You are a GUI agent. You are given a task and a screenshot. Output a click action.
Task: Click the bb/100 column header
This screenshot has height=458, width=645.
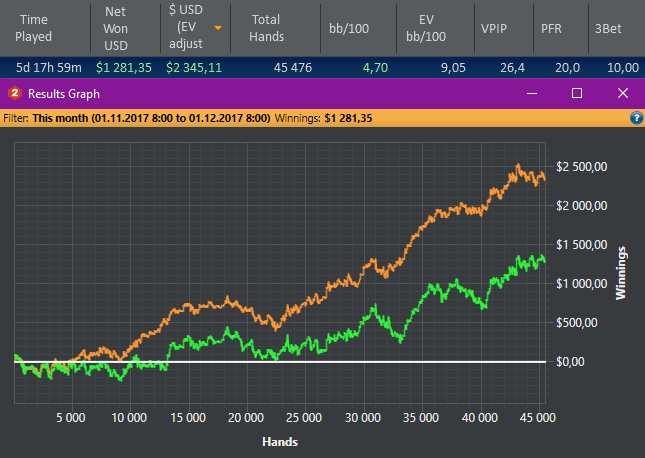tap(349, 28)
